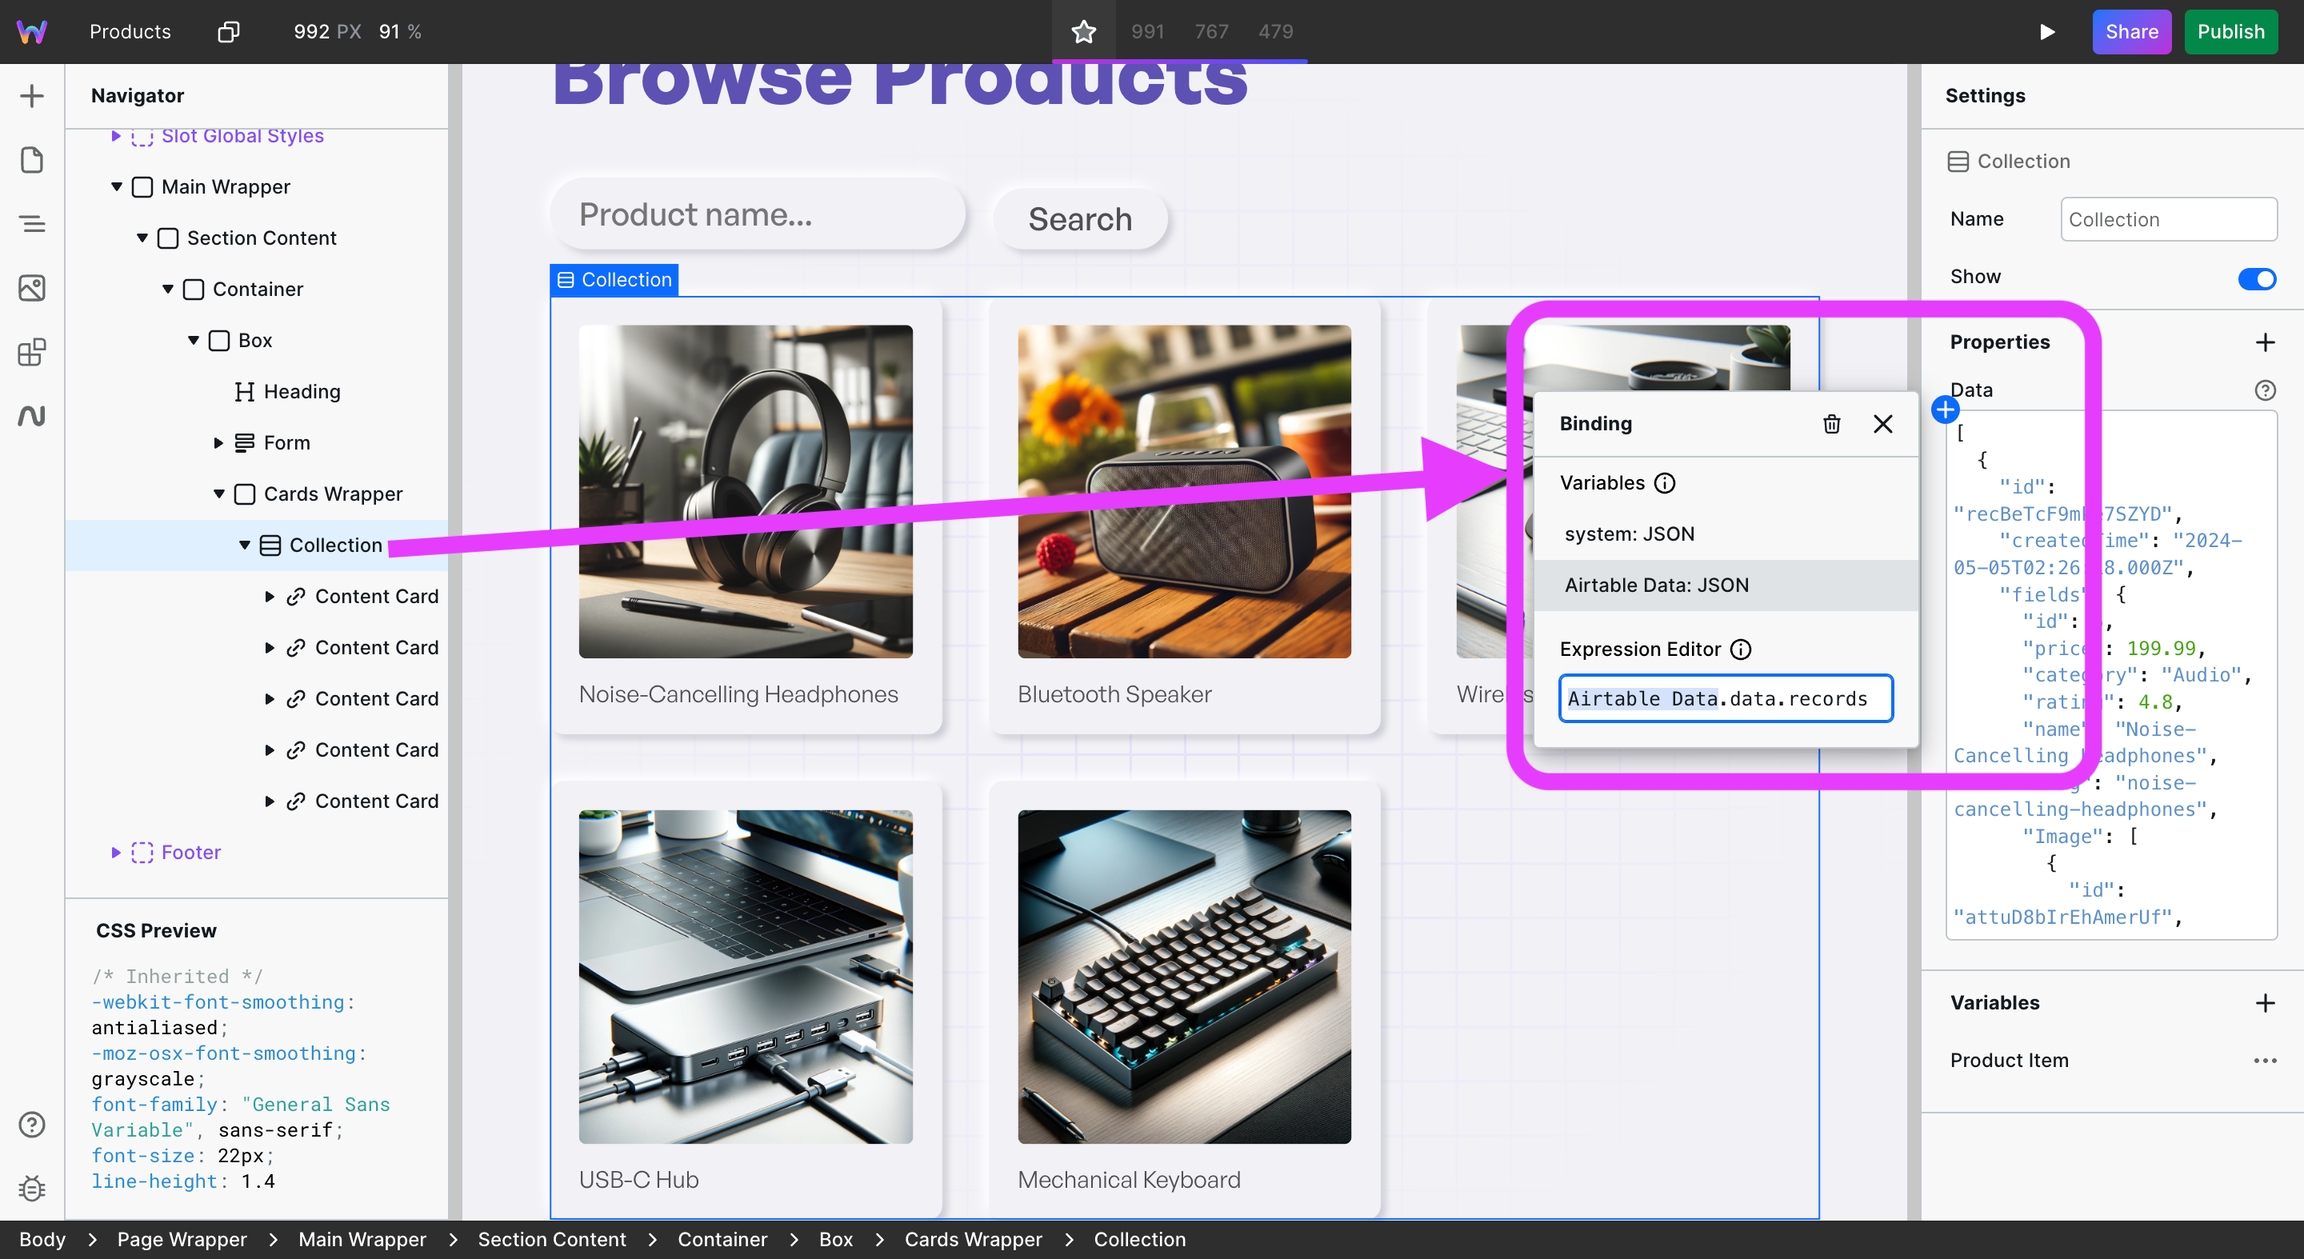This screenshot has width=2304, height=1259.
Task: Expand the Form item in Navigator
Action: [218, 443]
